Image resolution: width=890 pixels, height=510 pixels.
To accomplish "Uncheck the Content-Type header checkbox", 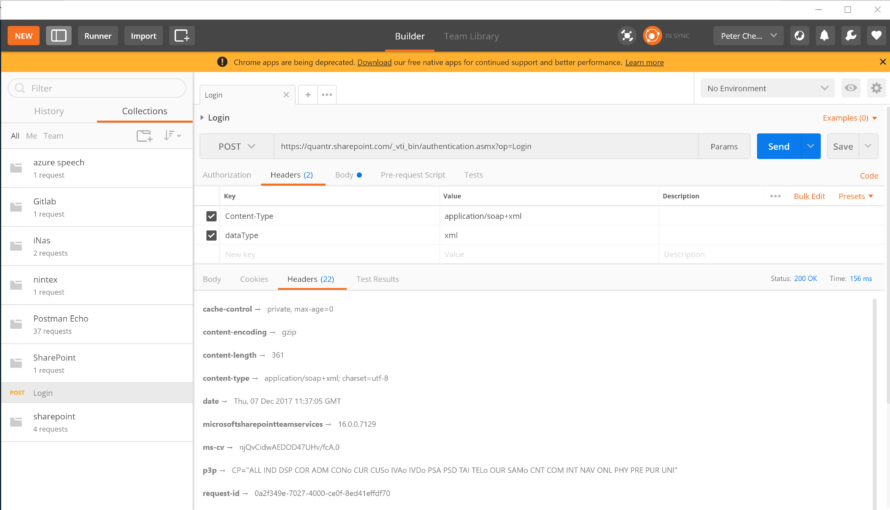I will tap(211, 216).
